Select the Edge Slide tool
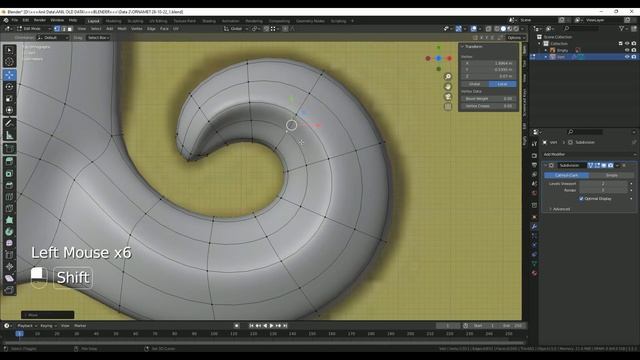 pyautogui.click(x=9, y=255)
